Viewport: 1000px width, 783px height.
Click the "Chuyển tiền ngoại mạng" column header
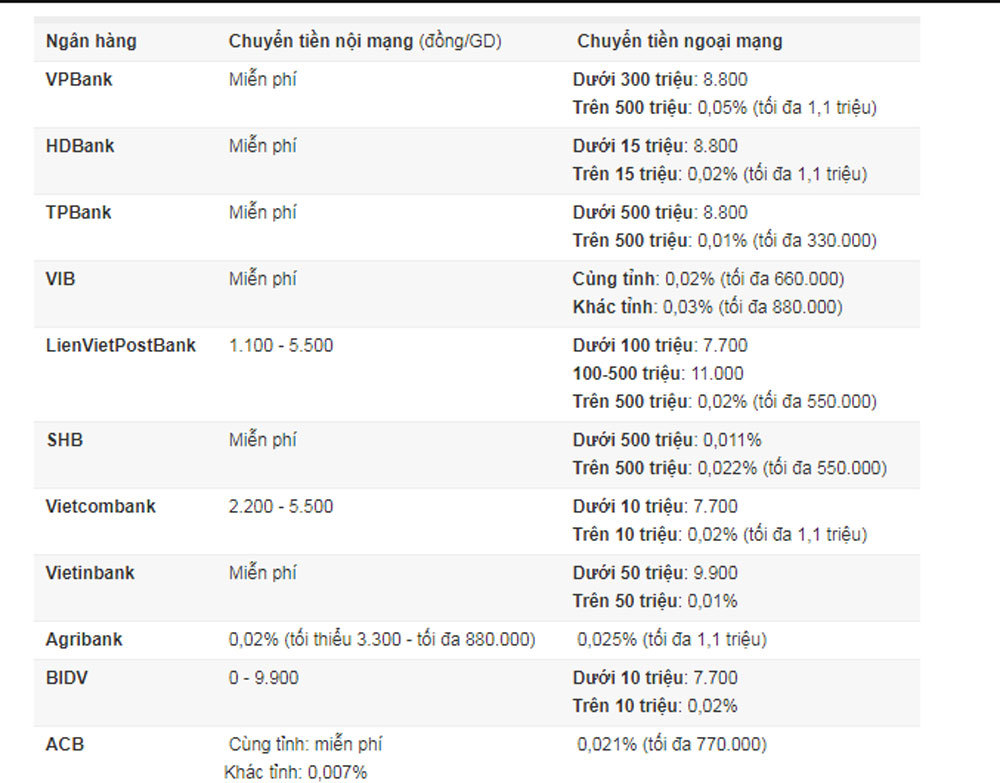pyautogui.click(x=679, y=42)
